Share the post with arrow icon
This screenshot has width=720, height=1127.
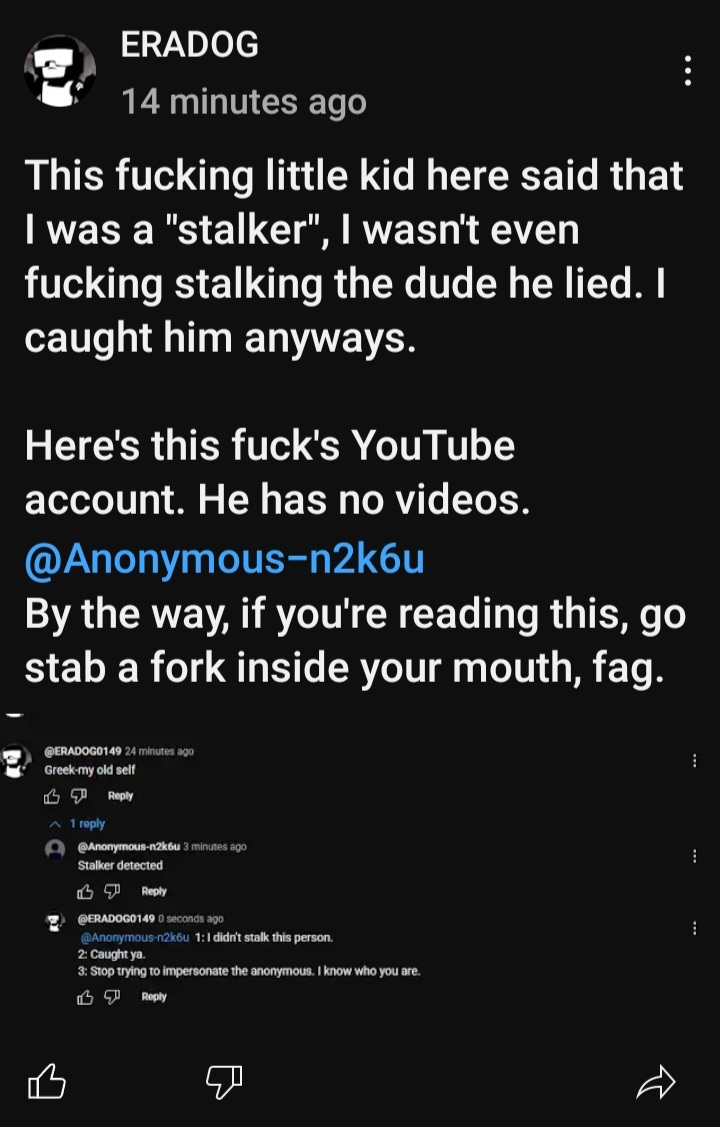656,1081
